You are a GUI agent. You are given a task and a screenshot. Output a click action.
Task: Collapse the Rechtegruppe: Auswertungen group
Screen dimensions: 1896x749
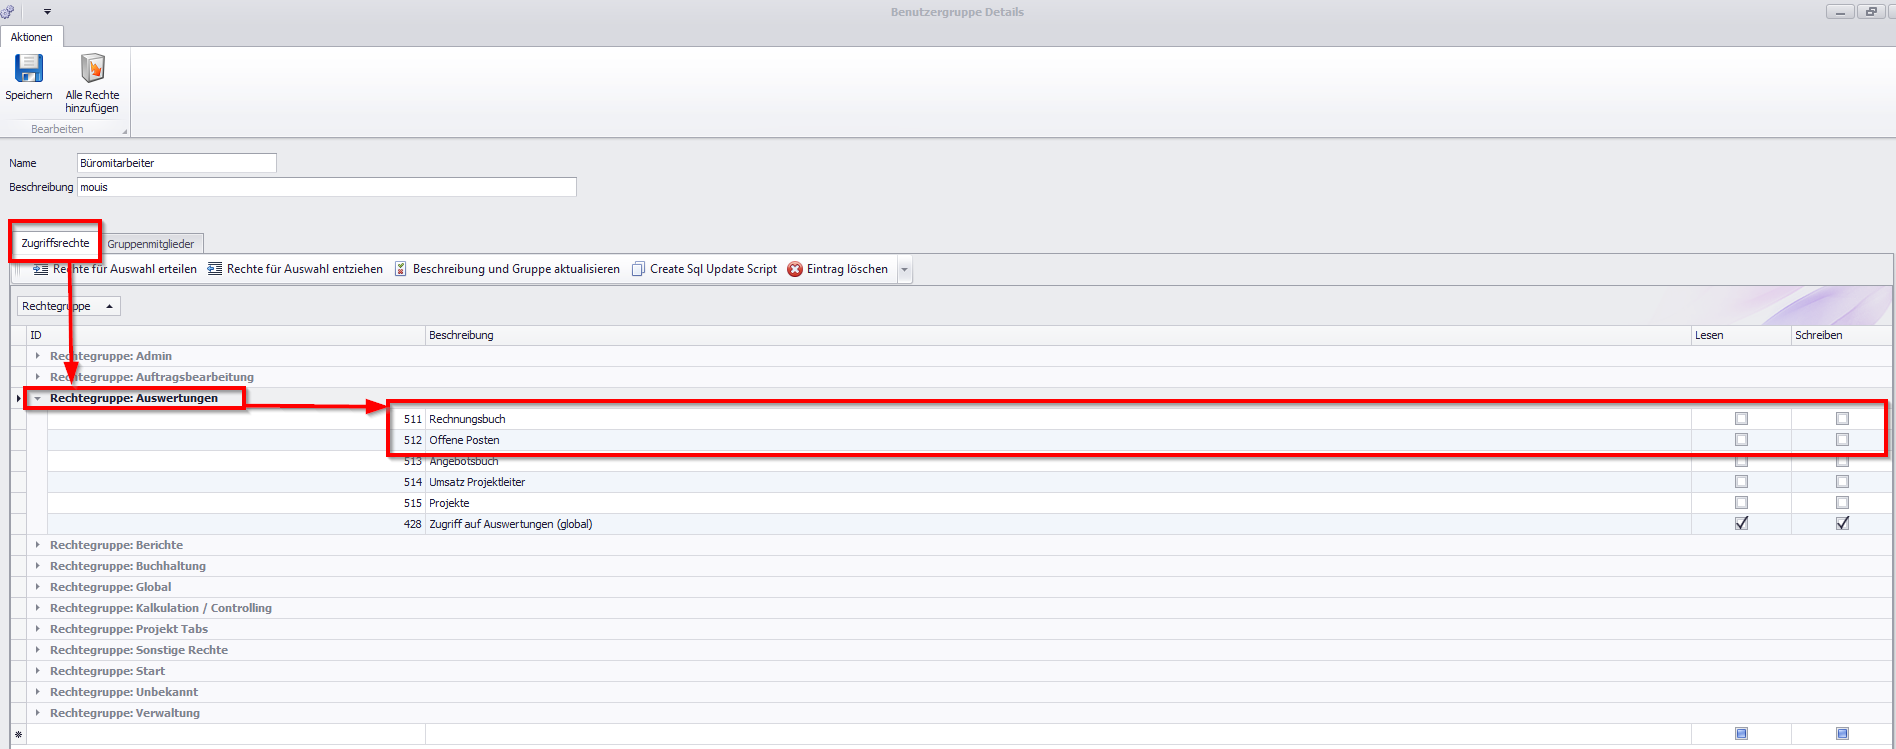(38, 398)
